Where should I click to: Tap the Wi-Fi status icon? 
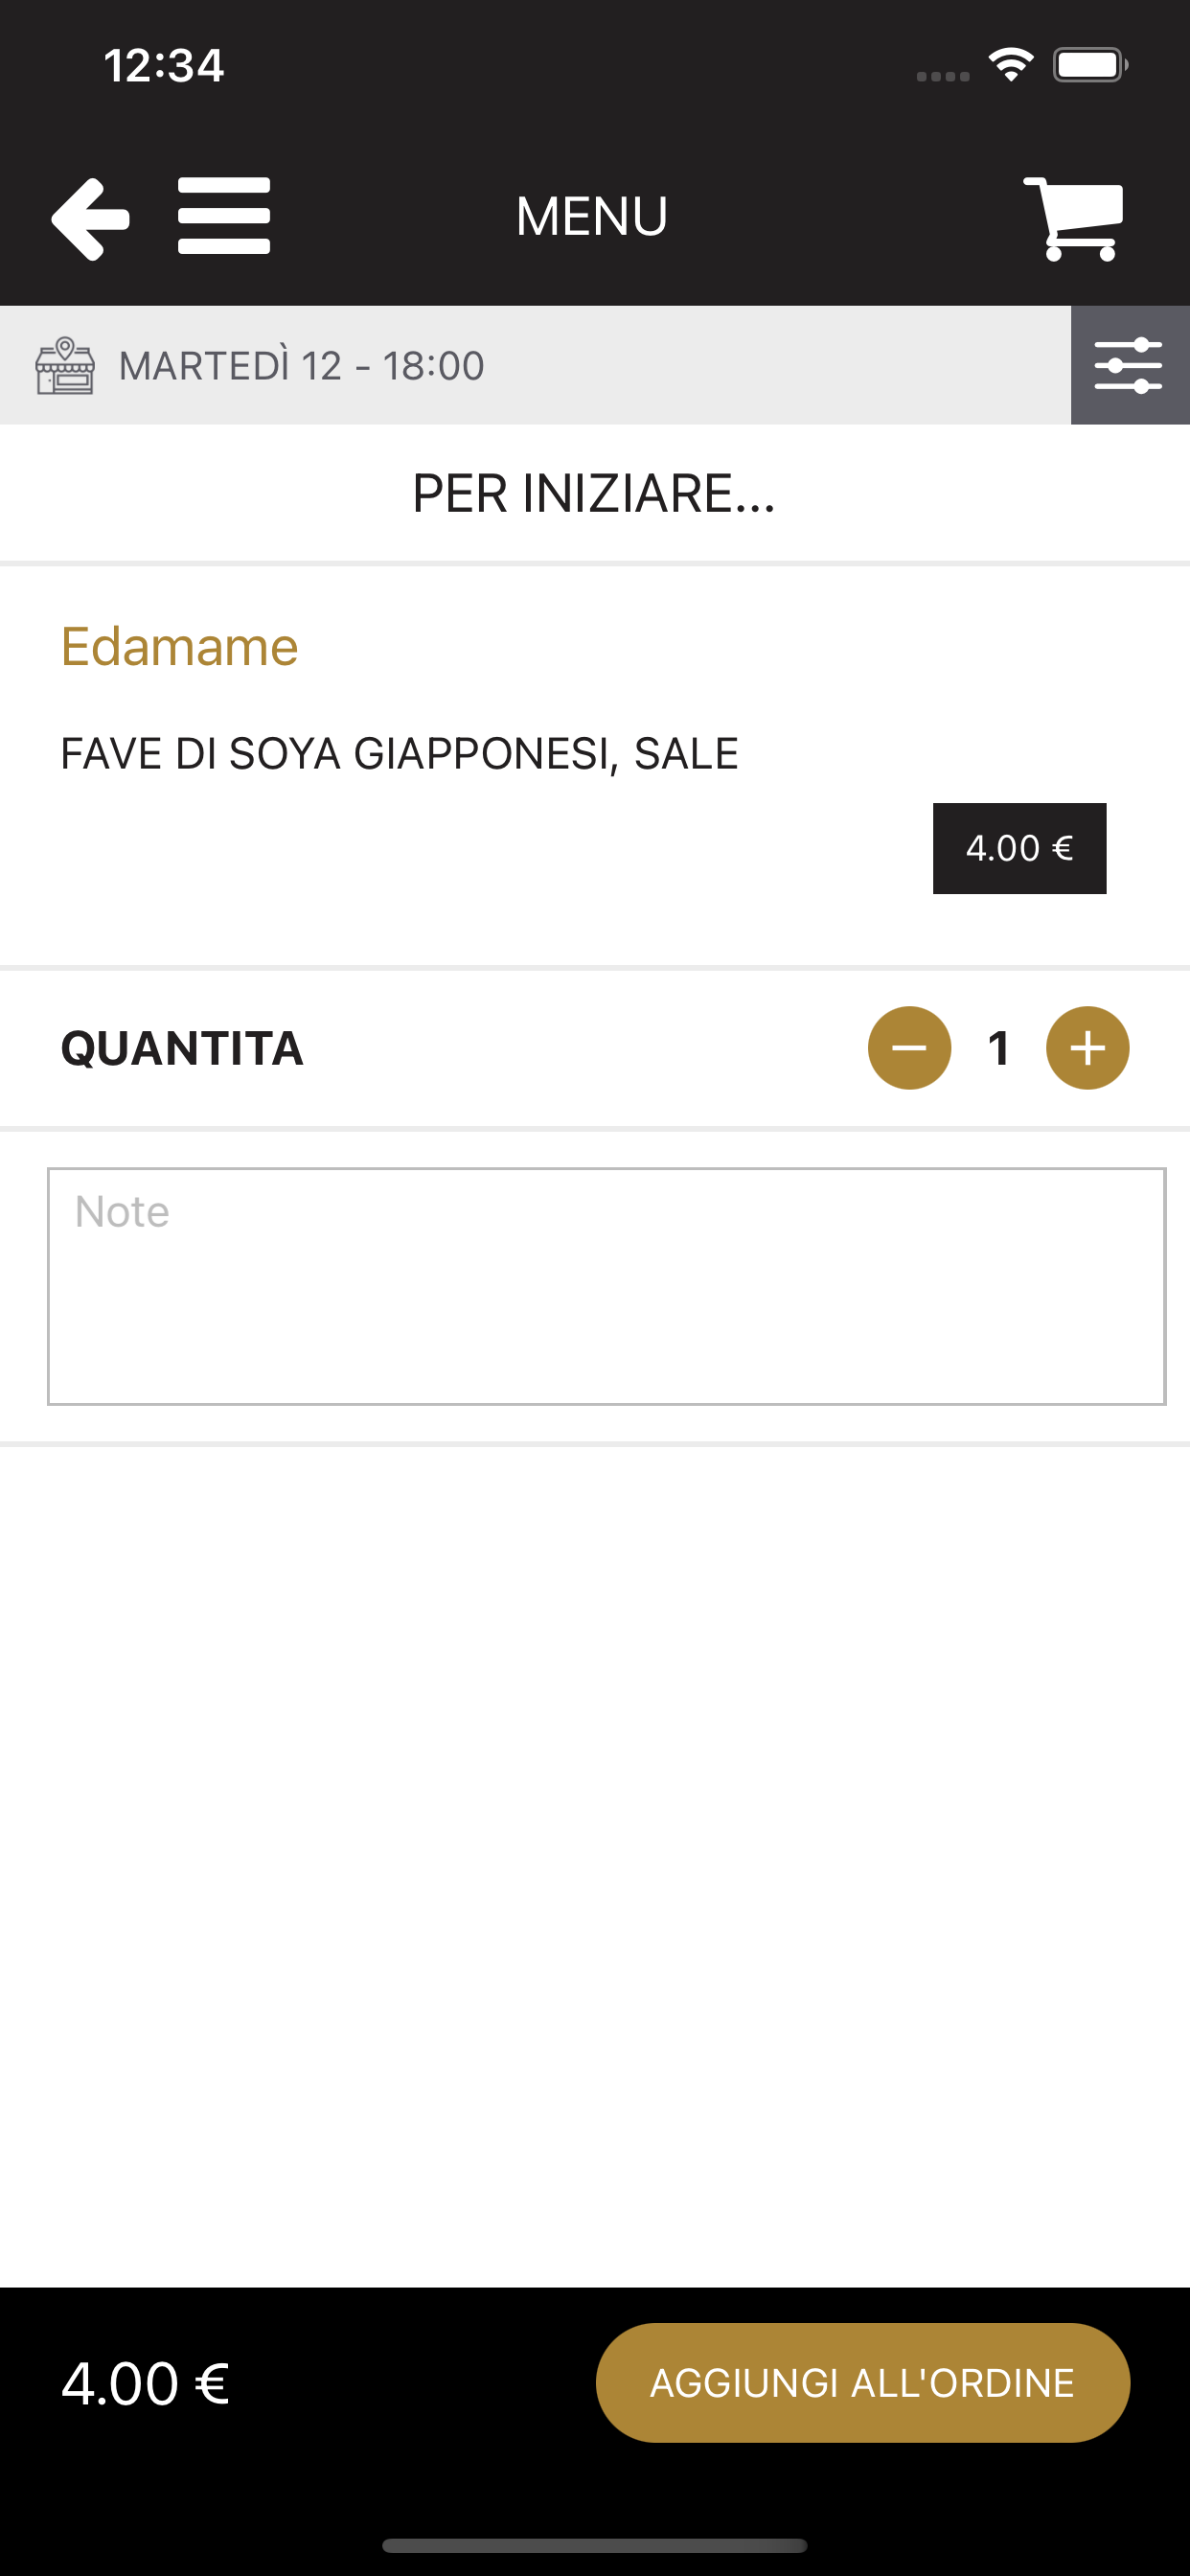click(1011, 65)
